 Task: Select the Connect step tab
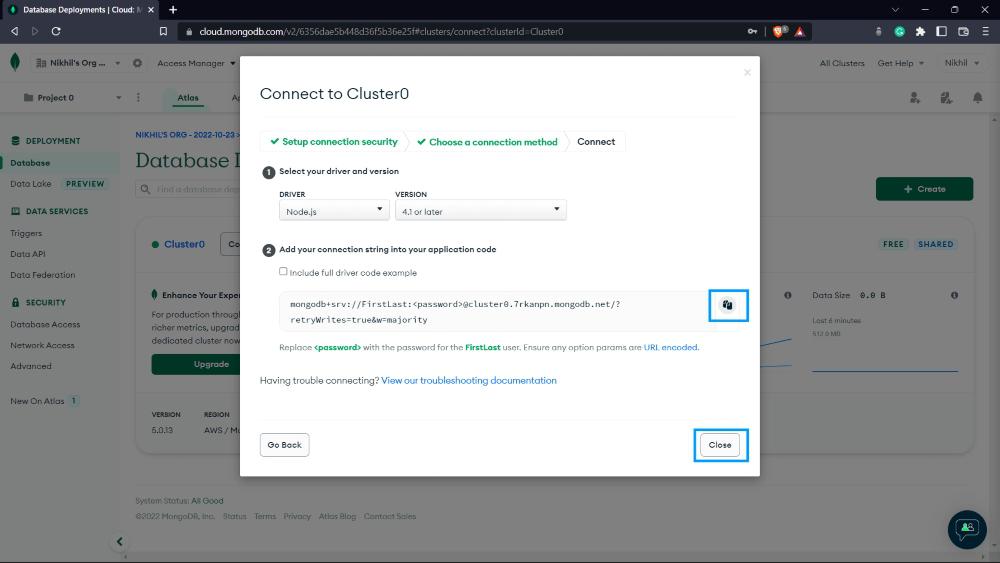[596, 142]
